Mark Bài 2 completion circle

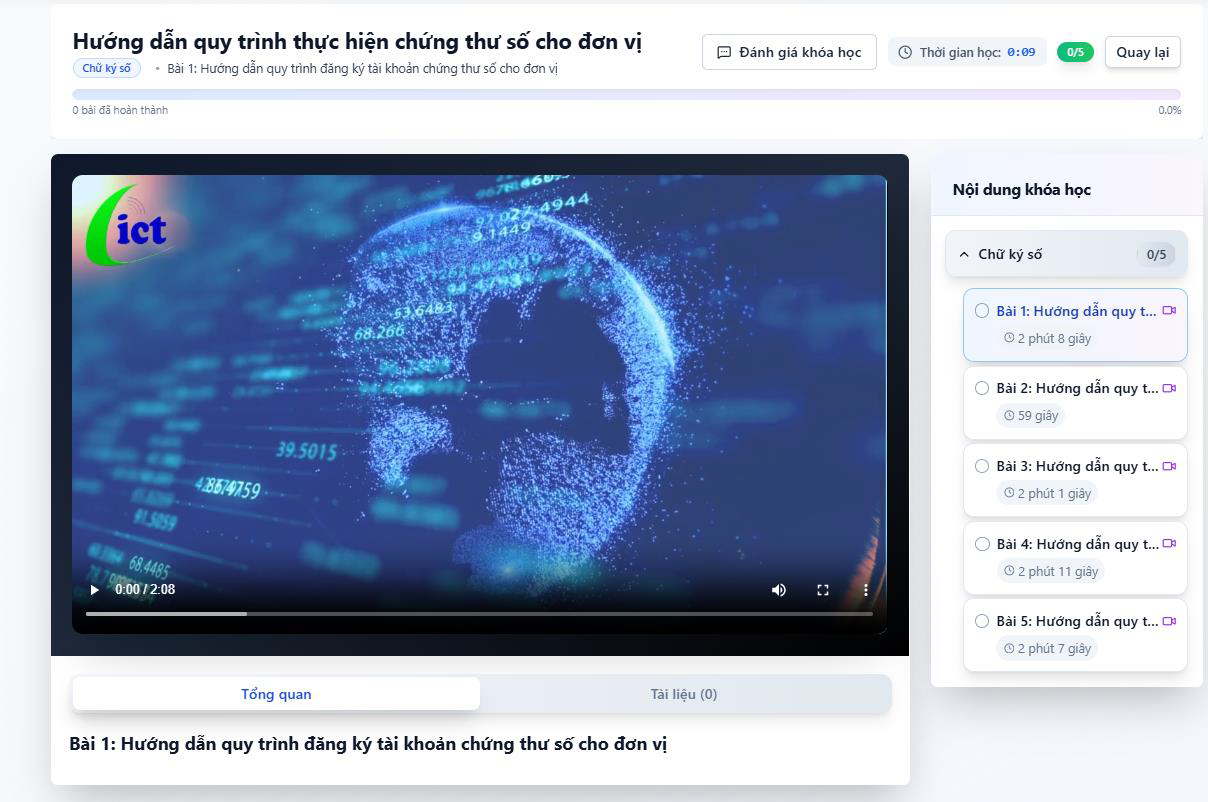pos(982,388)
